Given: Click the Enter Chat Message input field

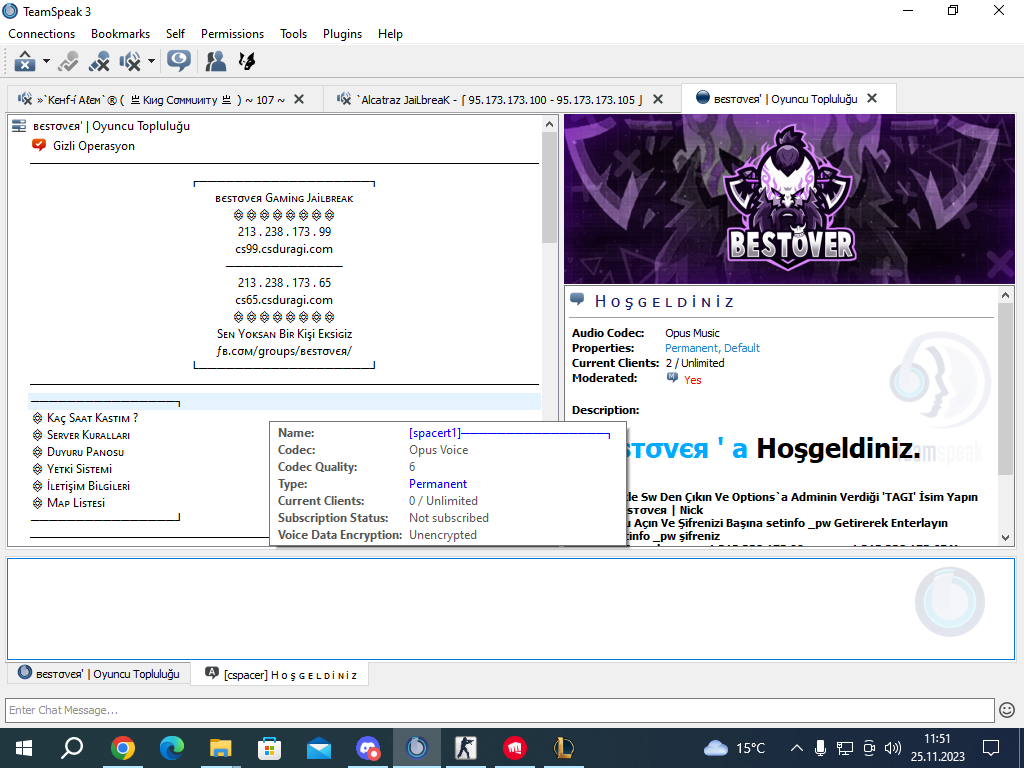Looking at the screenshot, I should 500,710.
